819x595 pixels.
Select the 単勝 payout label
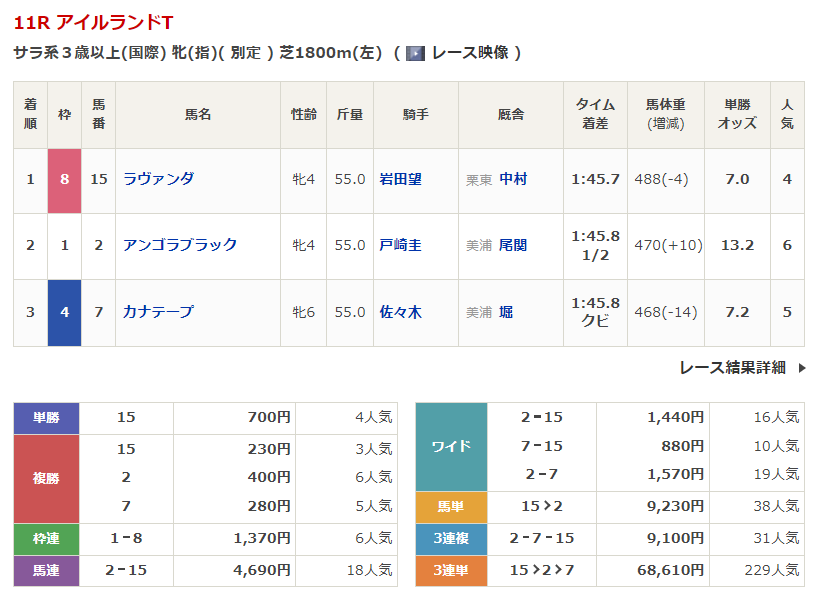click(46, 418)
